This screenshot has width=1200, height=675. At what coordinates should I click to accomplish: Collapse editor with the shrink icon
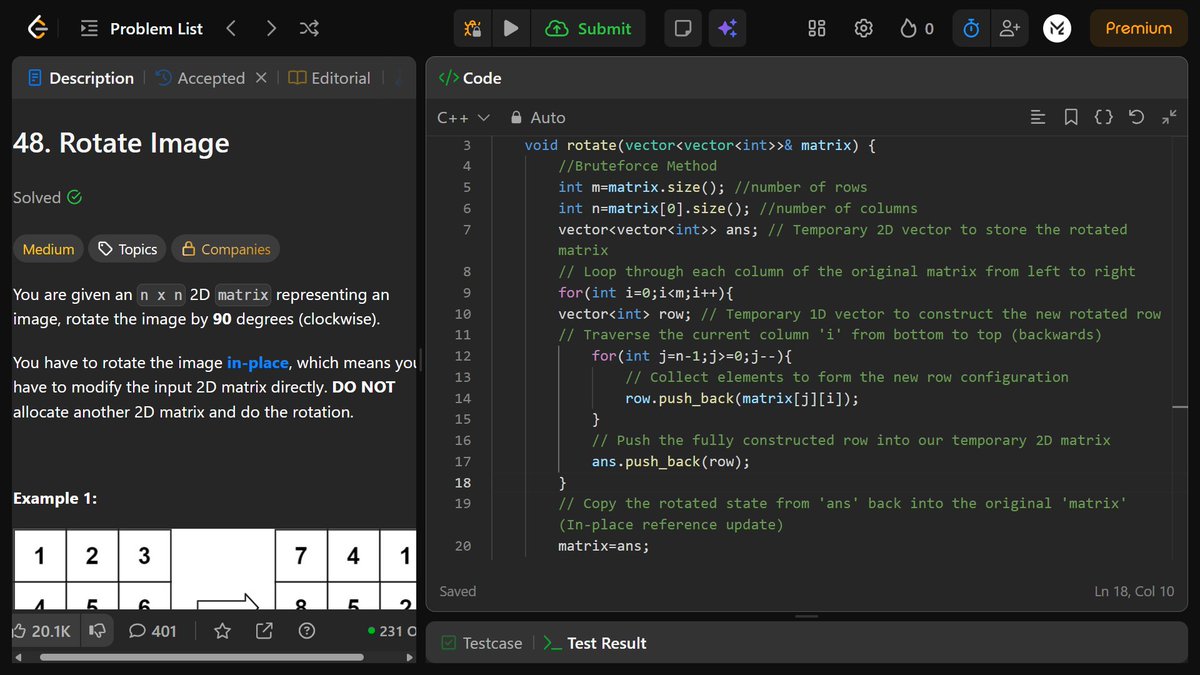click(x=1169, y=117)
